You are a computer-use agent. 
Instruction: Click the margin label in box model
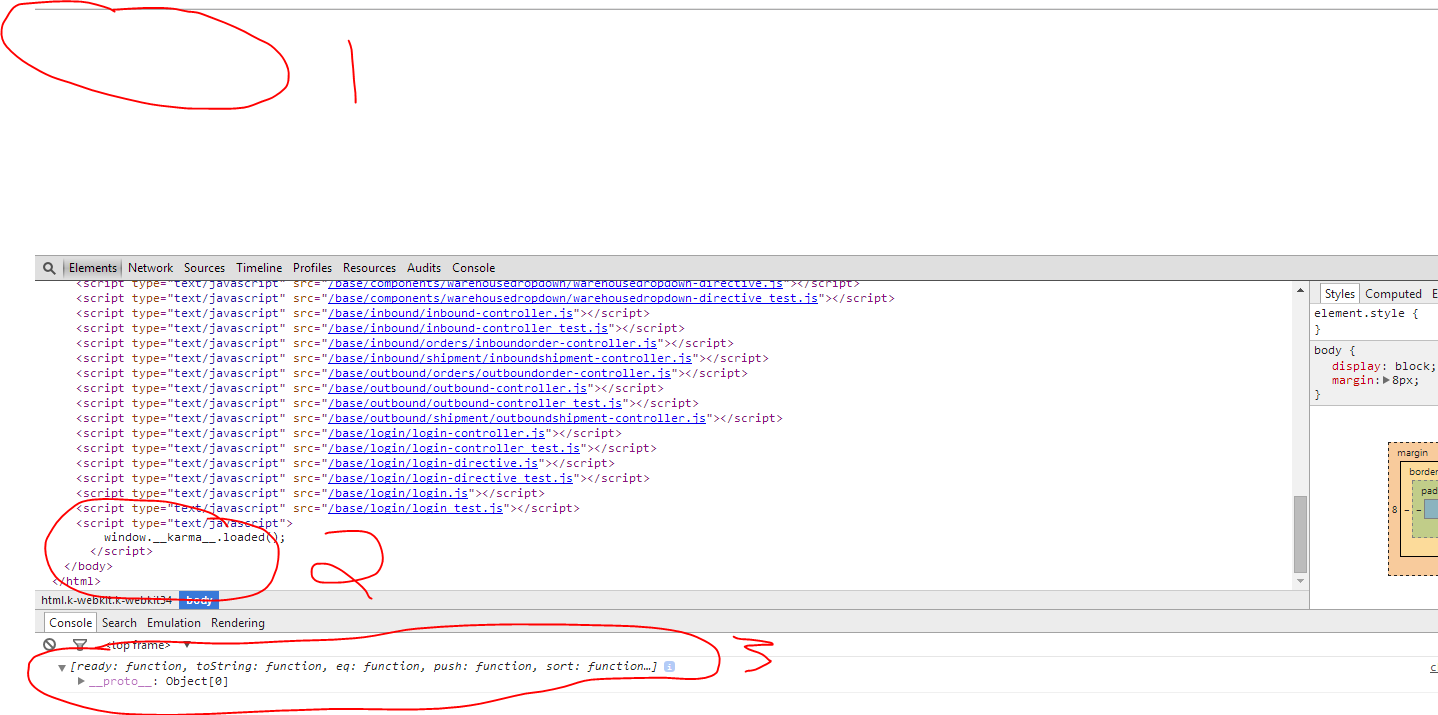(1413, 453)
